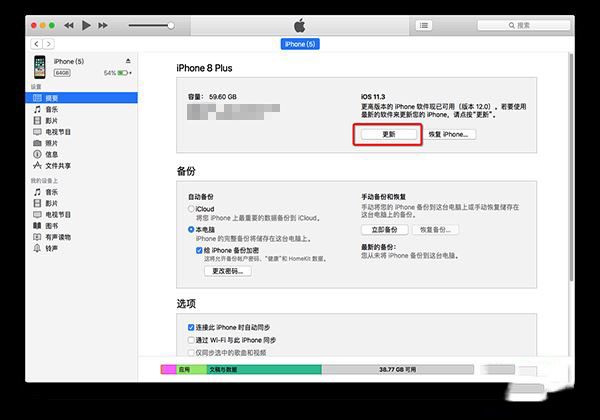Image resolution: width=600 pixels, height=420 pixels.
Task: Enable 通过 Wi-Fi 与此 iPhone 同步
Action: [192, 340]
